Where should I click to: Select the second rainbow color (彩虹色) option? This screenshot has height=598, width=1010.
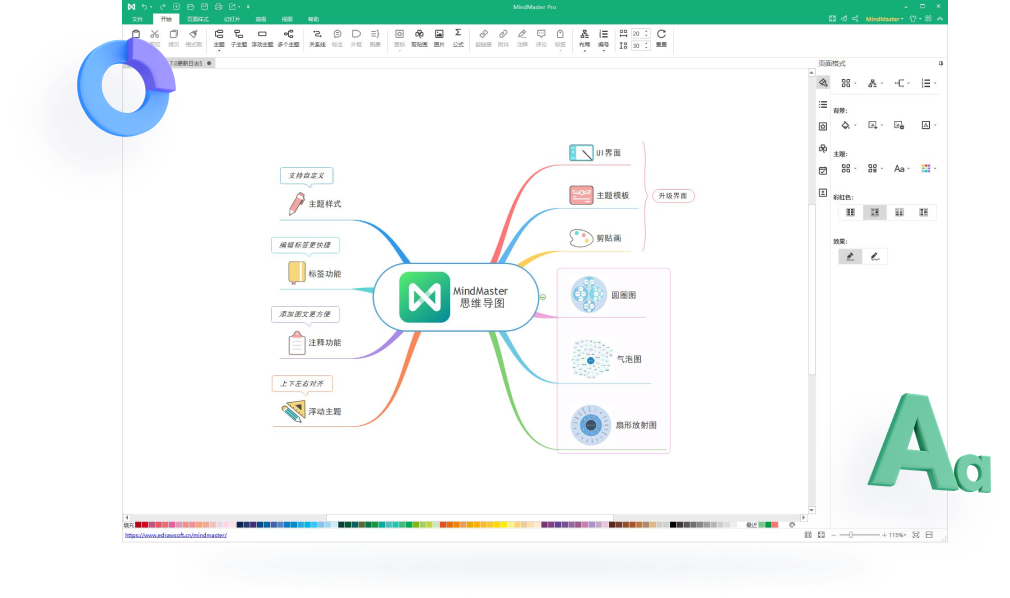click(874, 212)
